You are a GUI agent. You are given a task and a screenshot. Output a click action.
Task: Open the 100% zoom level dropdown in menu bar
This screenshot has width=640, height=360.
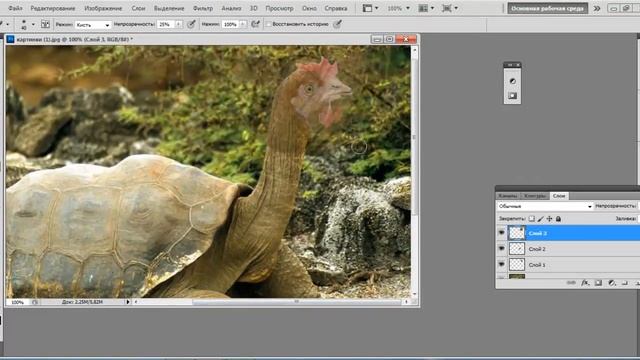(398, 8)
